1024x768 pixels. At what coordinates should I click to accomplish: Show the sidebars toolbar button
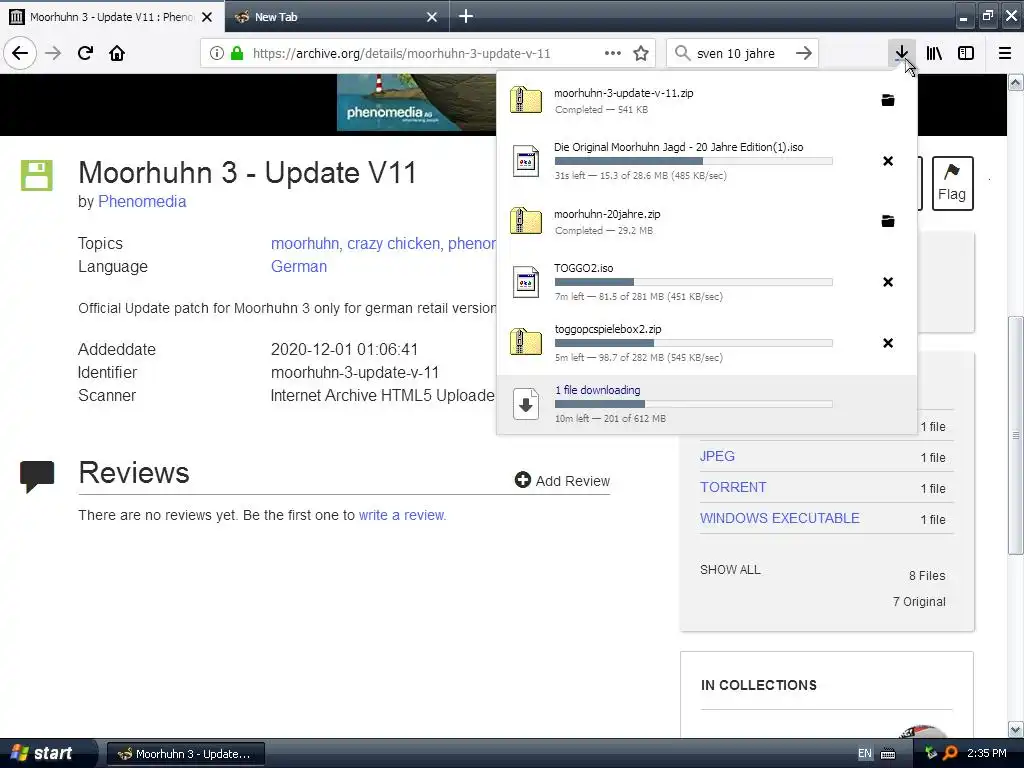click(x=966, y=53)
